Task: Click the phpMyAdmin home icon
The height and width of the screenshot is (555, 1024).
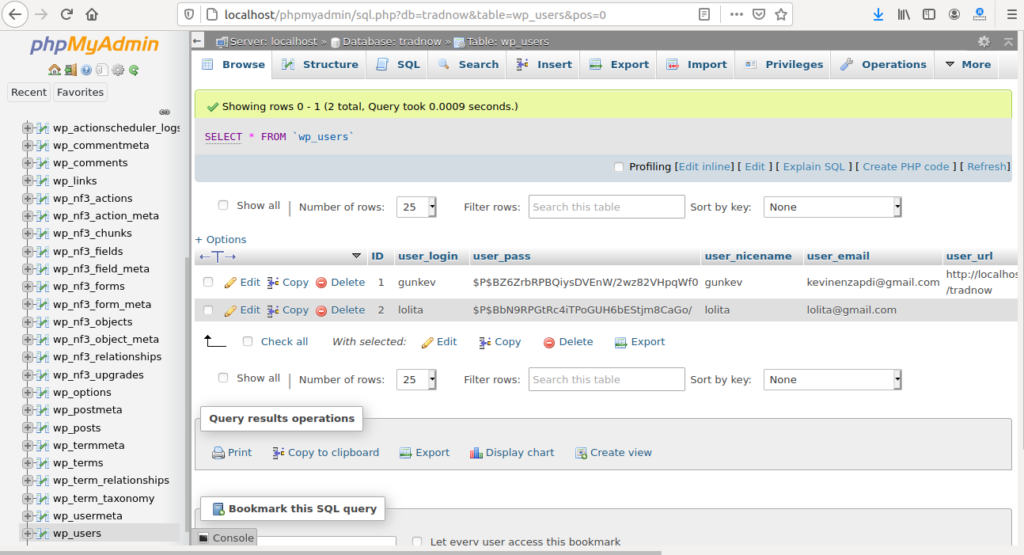Action: tap(54, 70)
